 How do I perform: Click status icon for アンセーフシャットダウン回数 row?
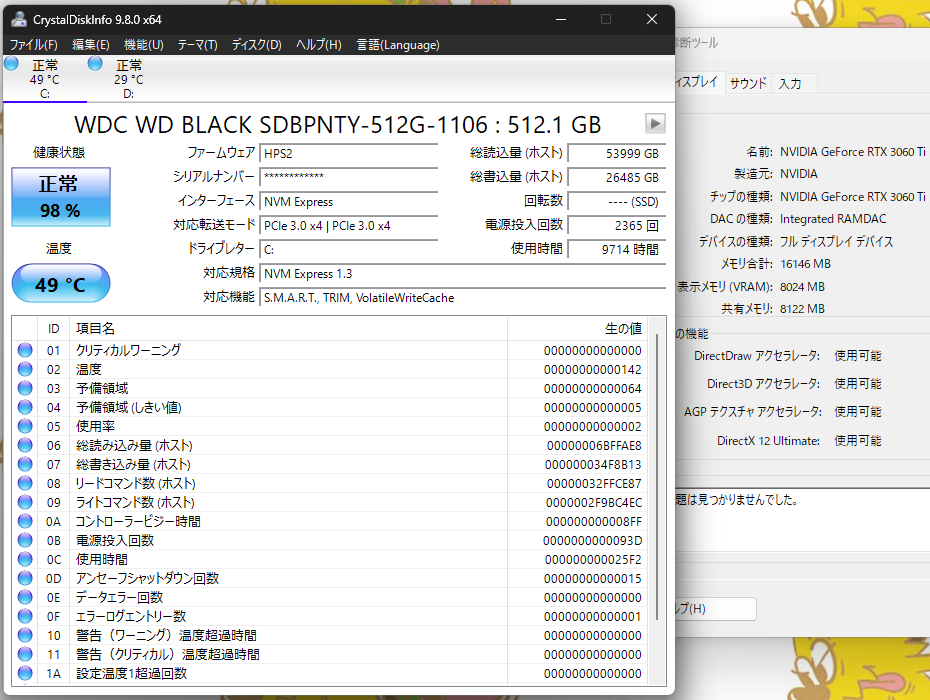pyautogui.click(x=25, y=578)
